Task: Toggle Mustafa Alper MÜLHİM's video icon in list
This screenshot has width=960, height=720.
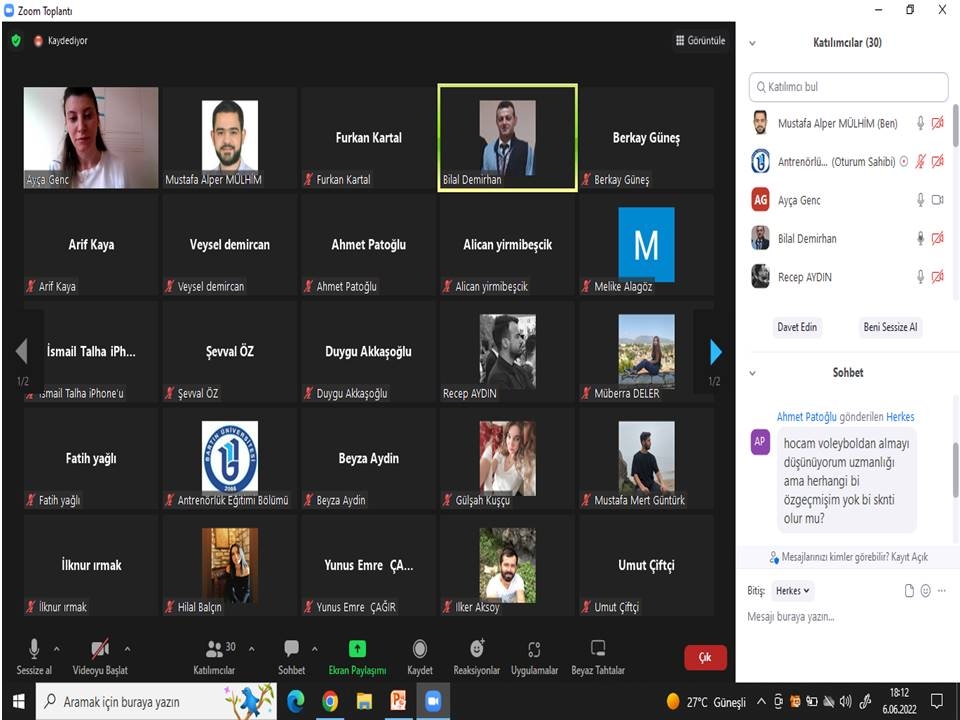Action: pos(937,123)
